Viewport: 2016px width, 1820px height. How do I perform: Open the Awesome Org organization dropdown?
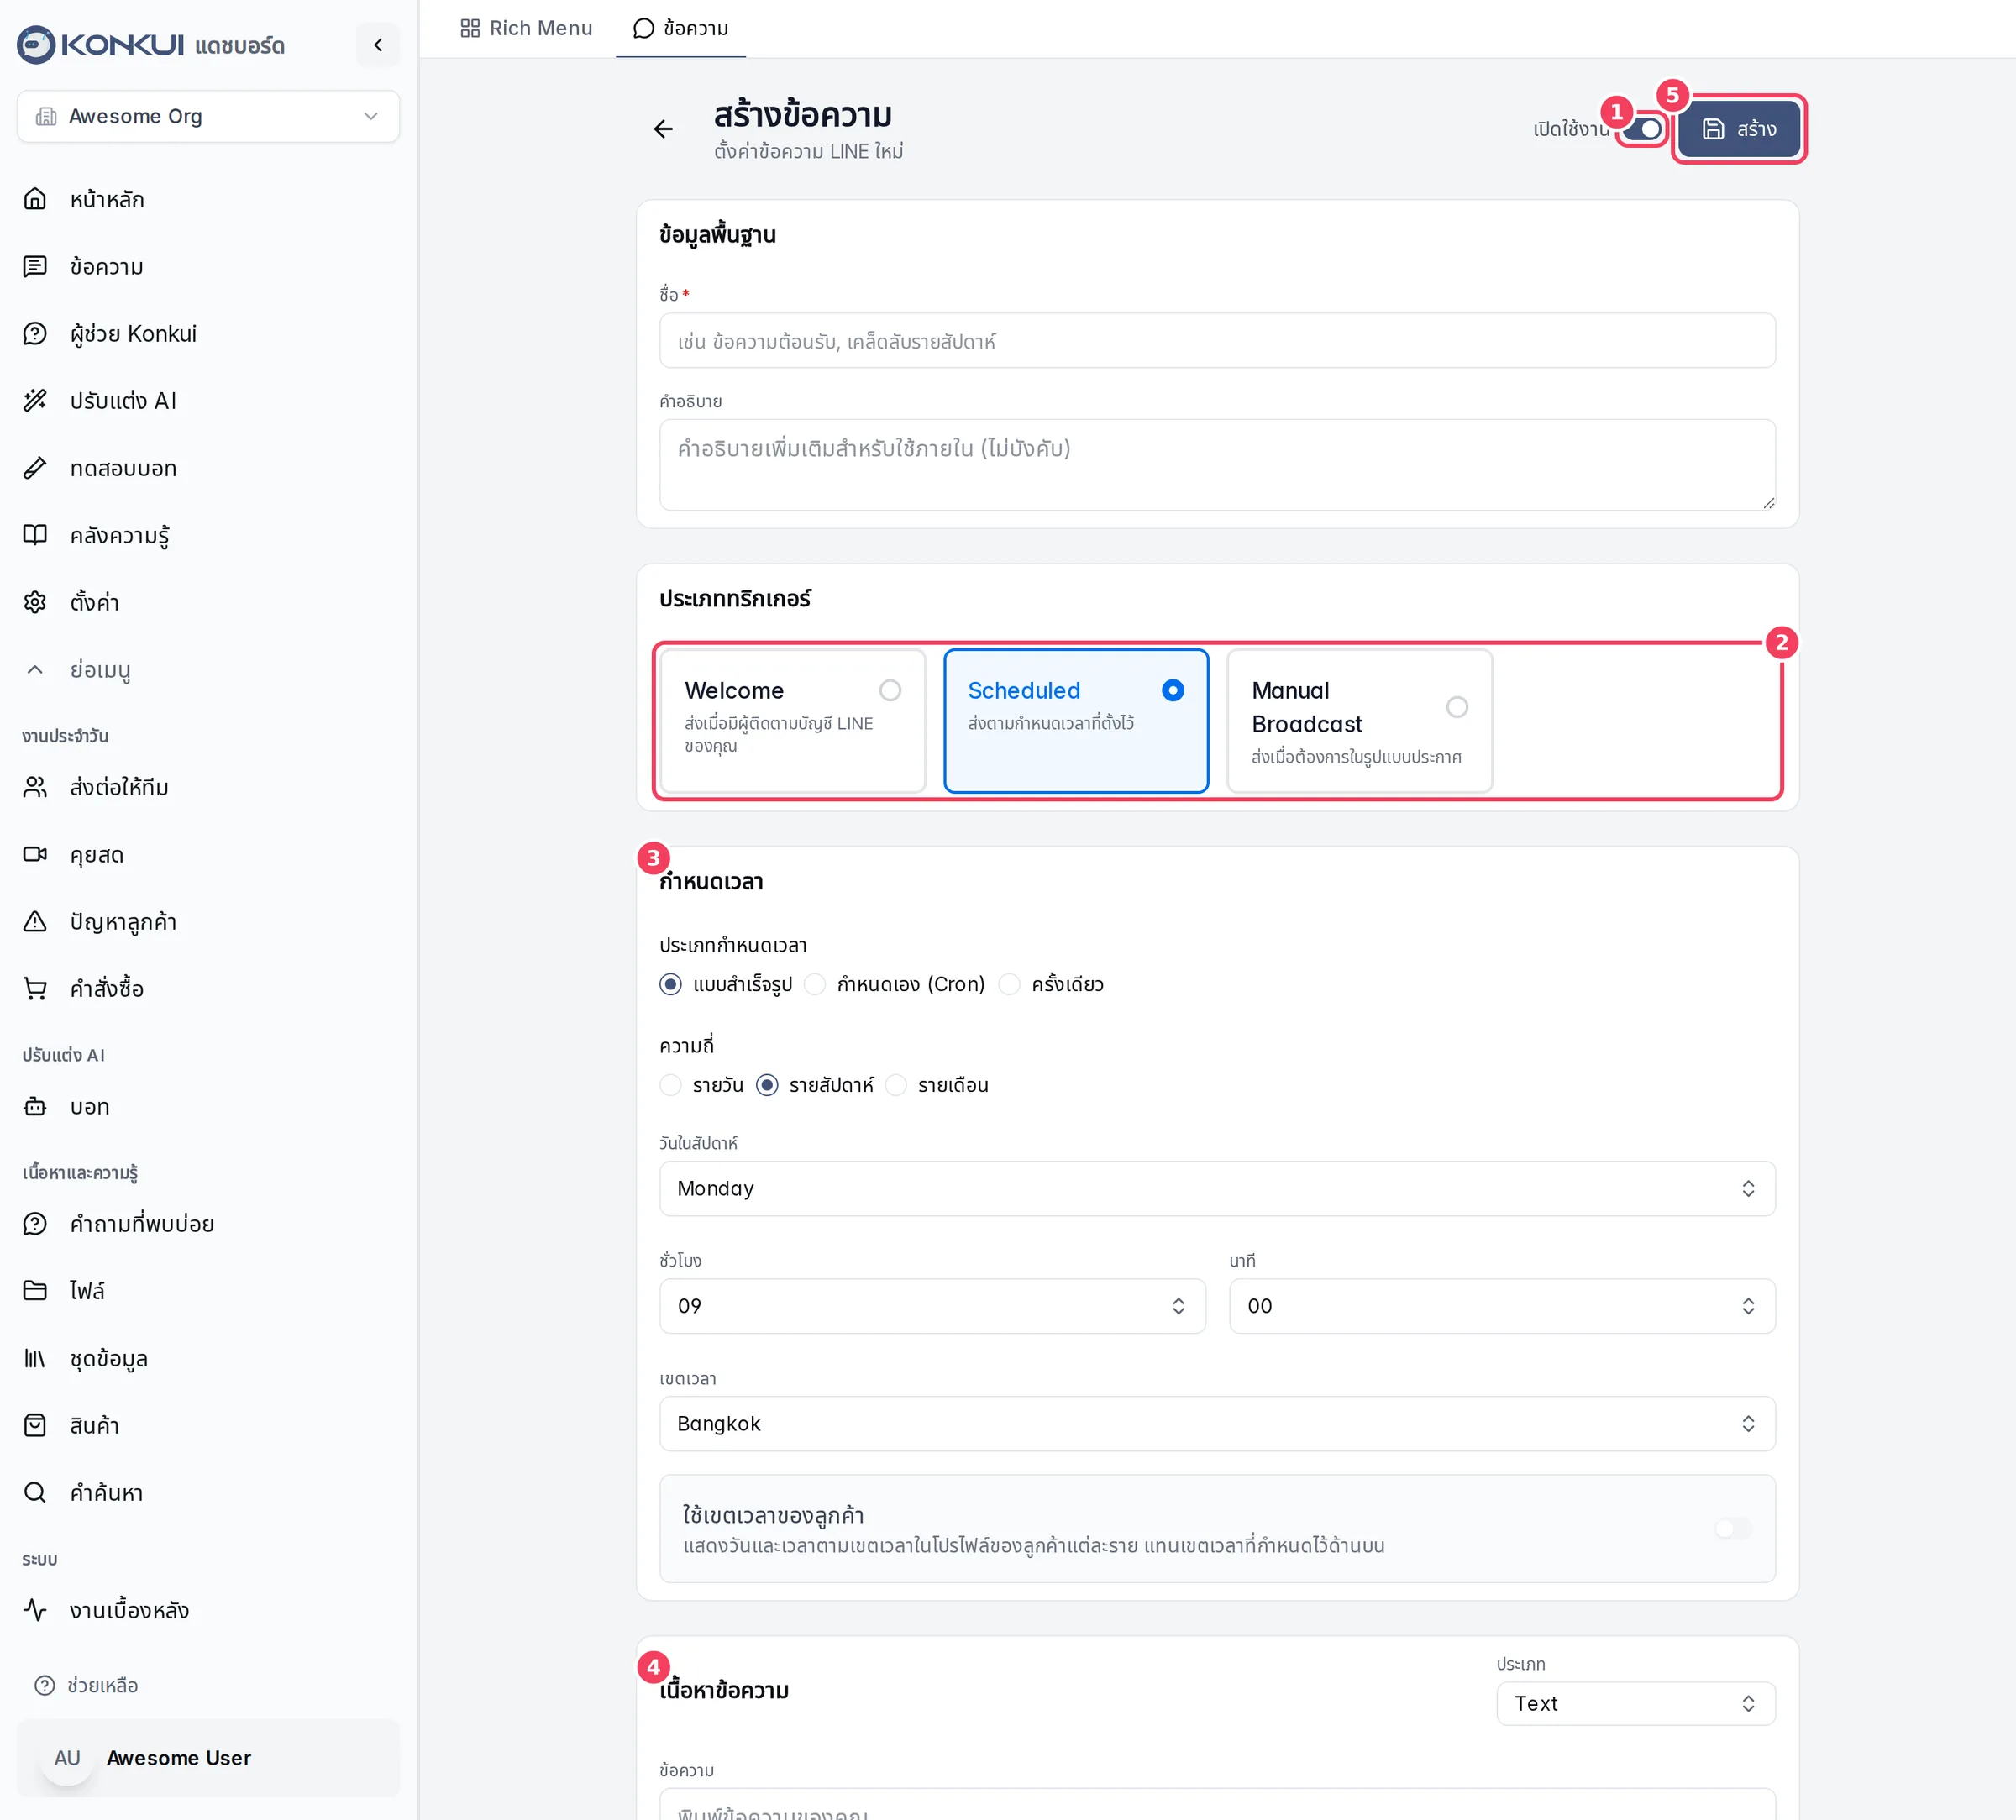(x=208, y=116)
